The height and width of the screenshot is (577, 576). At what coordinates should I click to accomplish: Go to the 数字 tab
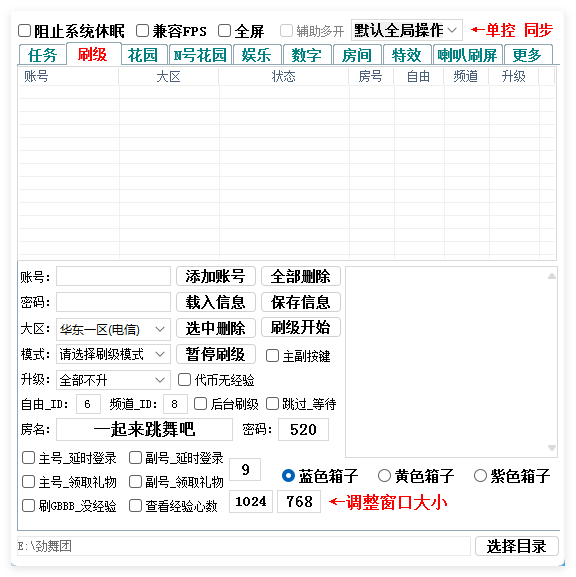[x=307, y=55]
